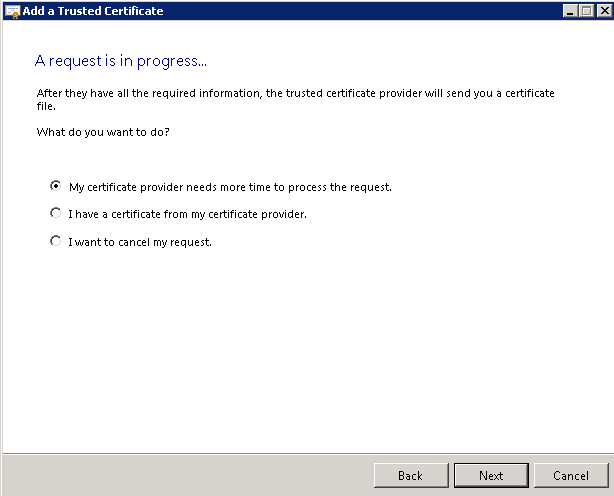Click the 'I have a certificate from my certificate provider' label

tap(187, 214)
